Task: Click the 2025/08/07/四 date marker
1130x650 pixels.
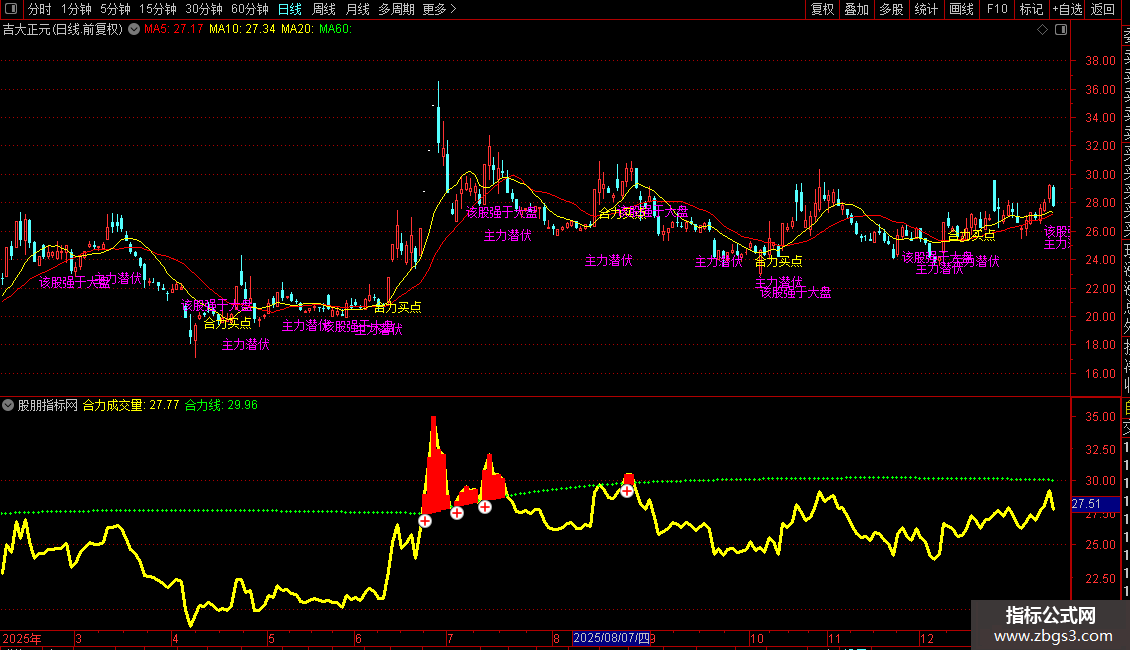Action: pyautogui.click(x=611, y=638)
